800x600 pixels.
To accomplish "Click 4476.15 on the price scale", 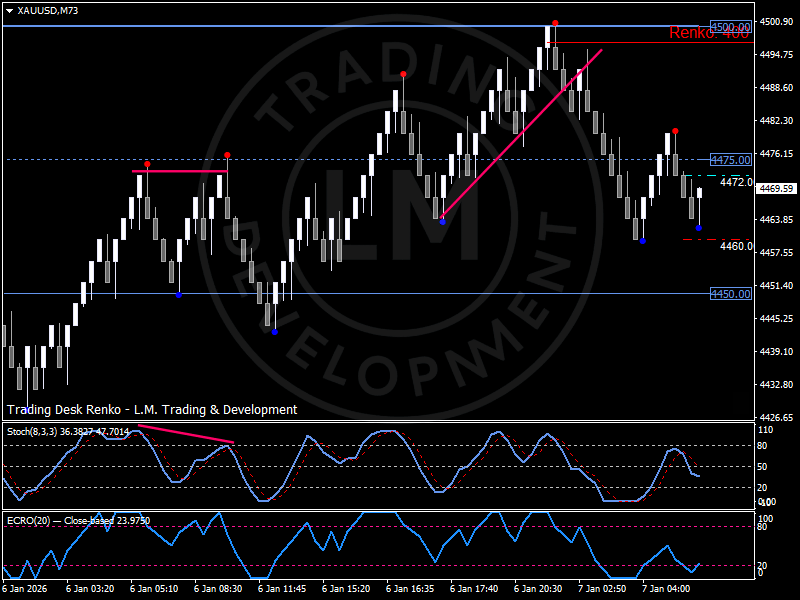I will click(x=777, y=154).
